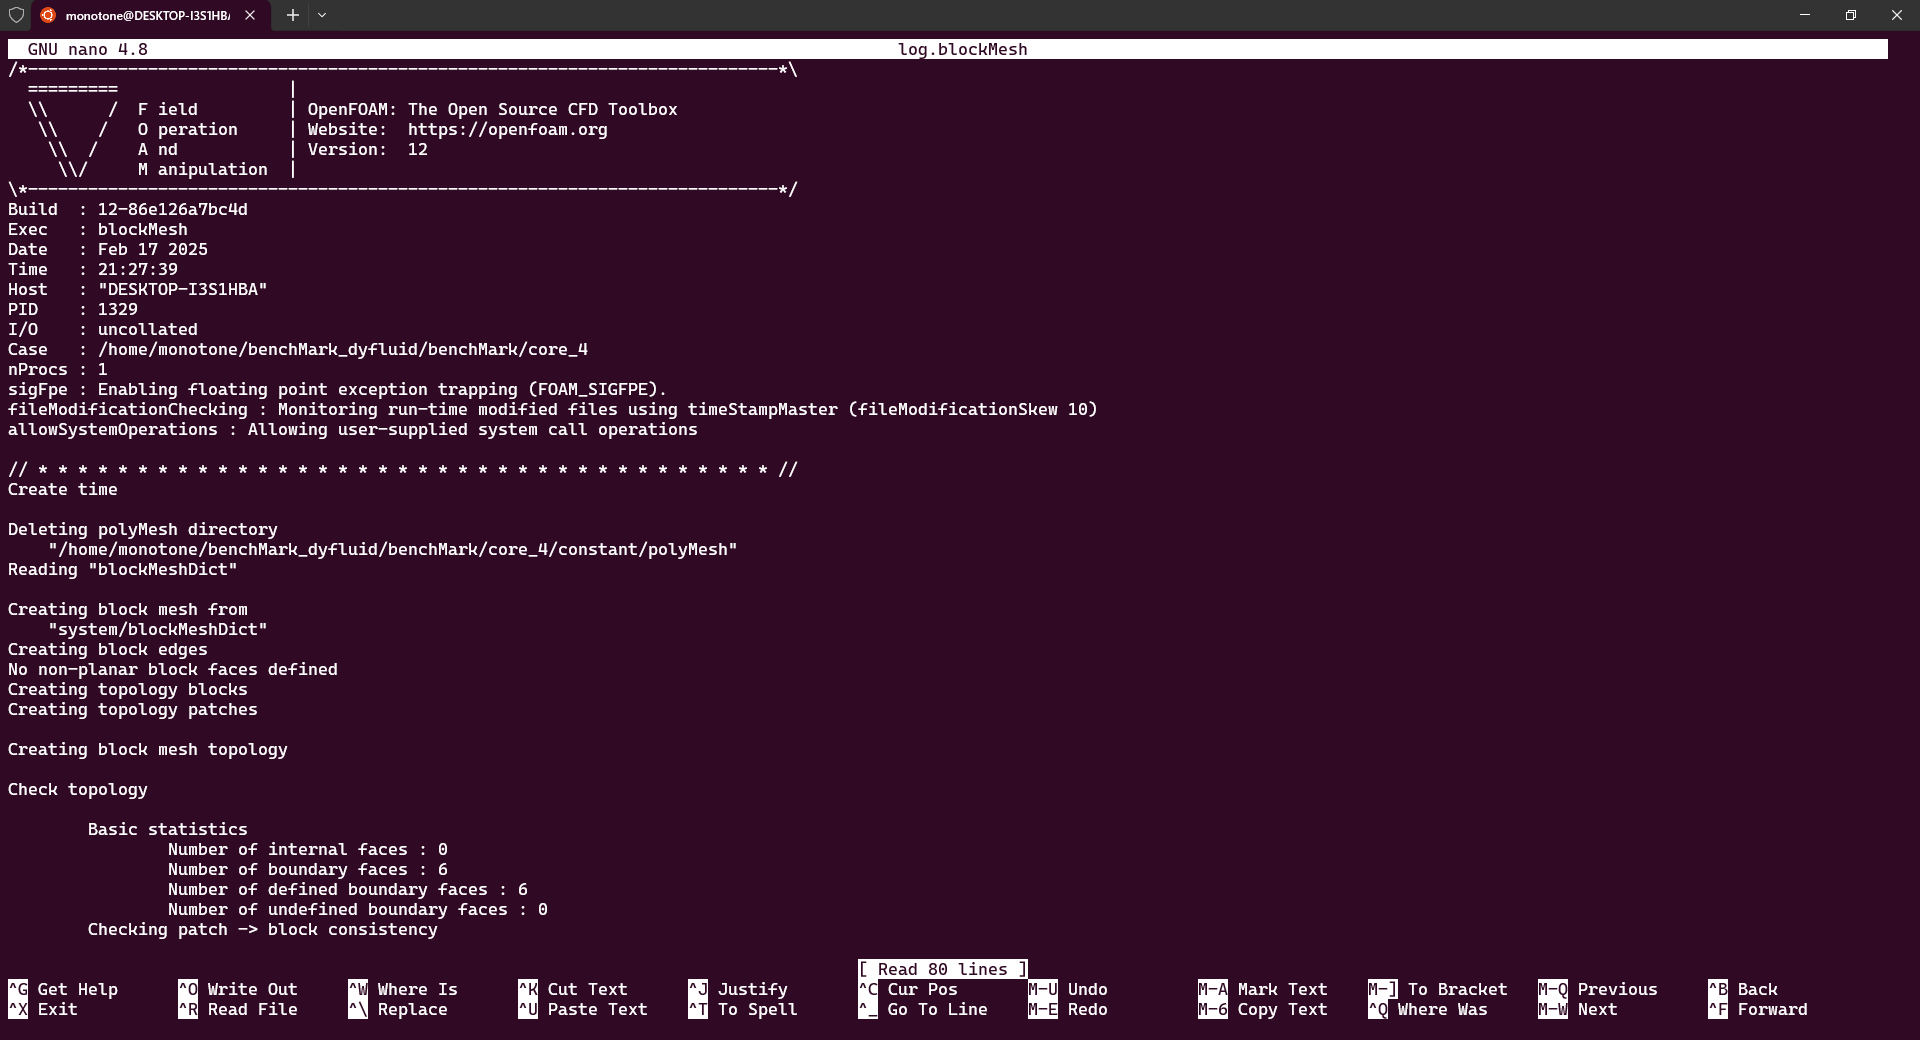Screen dimensions: 1920x1040
Task: Click the ^C Cur Pos shortcut
Action: 908,989
